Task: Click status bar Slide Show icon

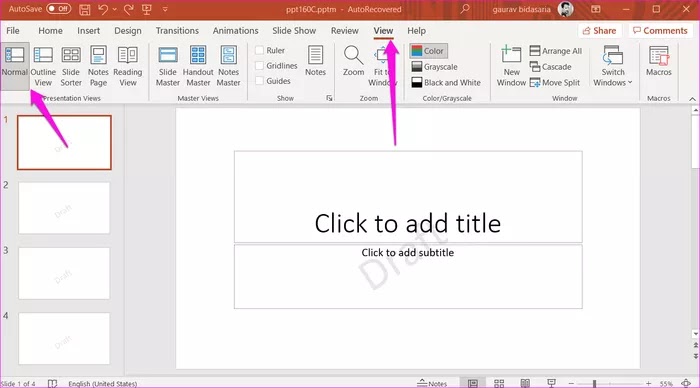Action: coord(552,383)
